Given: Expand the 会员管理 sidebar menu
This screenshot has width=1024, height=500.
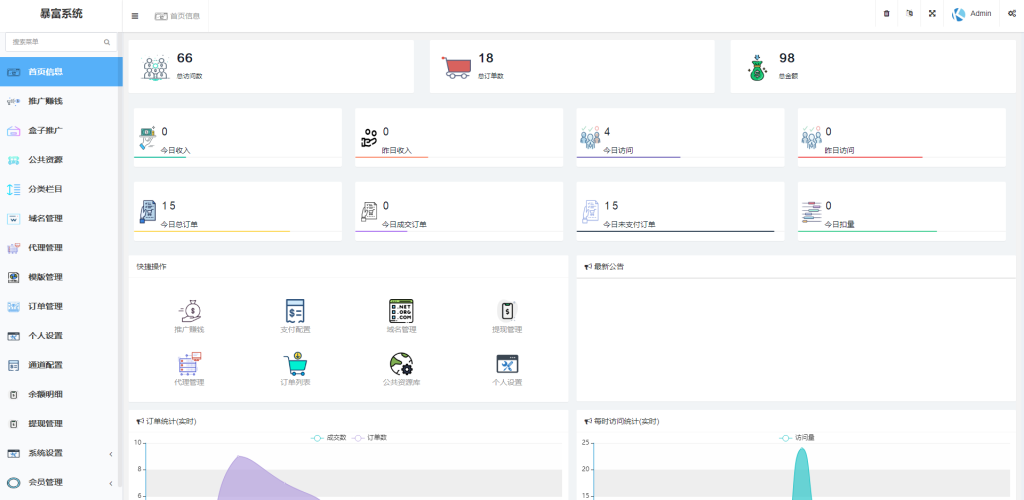Looking at the screenshot, I should [x=60, y=482].
